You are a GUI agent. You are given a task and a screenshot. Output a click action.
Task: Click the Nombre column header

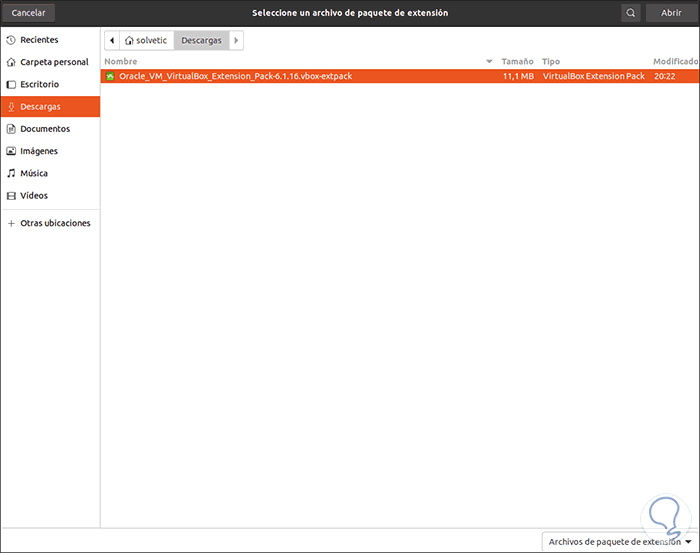[121, 61]
